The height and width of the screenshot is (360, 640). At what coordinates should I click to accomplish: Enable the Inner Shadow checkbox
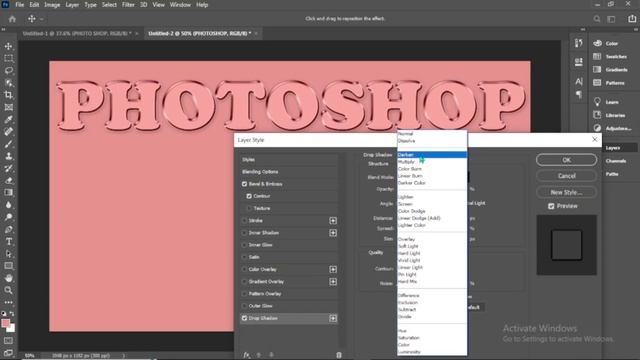click(244, 233)
